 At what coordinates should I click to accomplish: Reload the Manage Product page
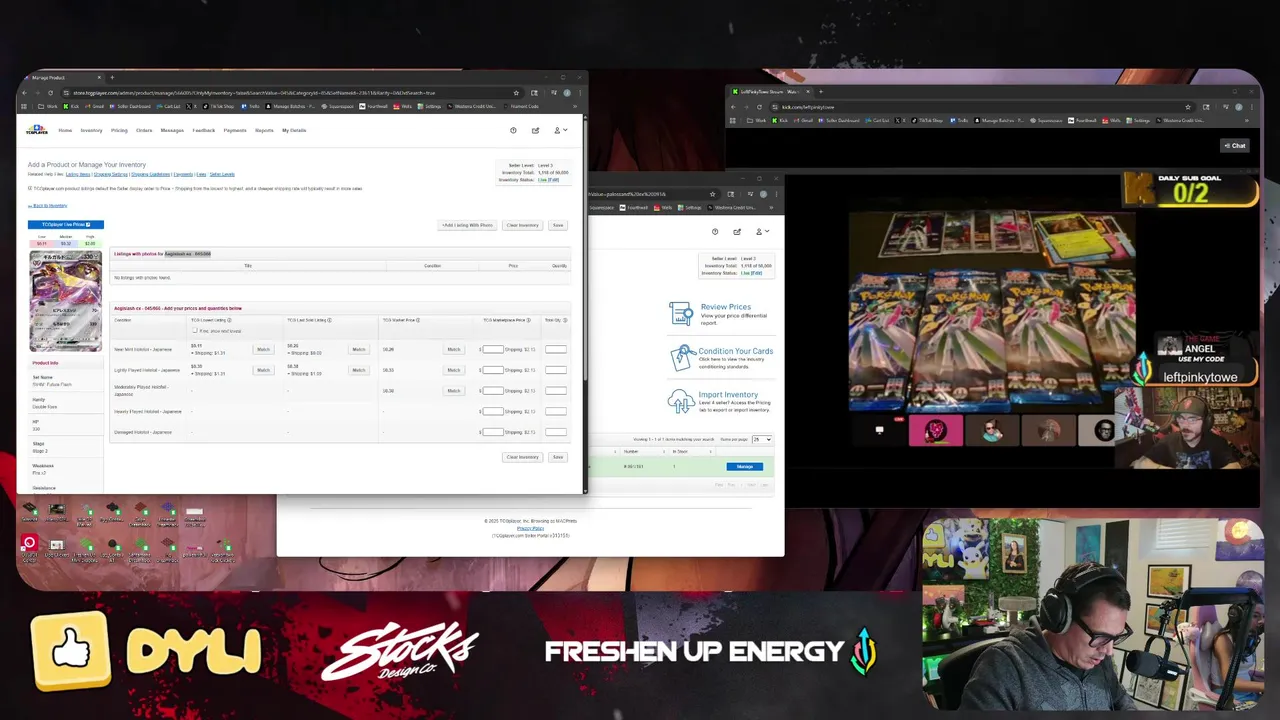(50, 93)
